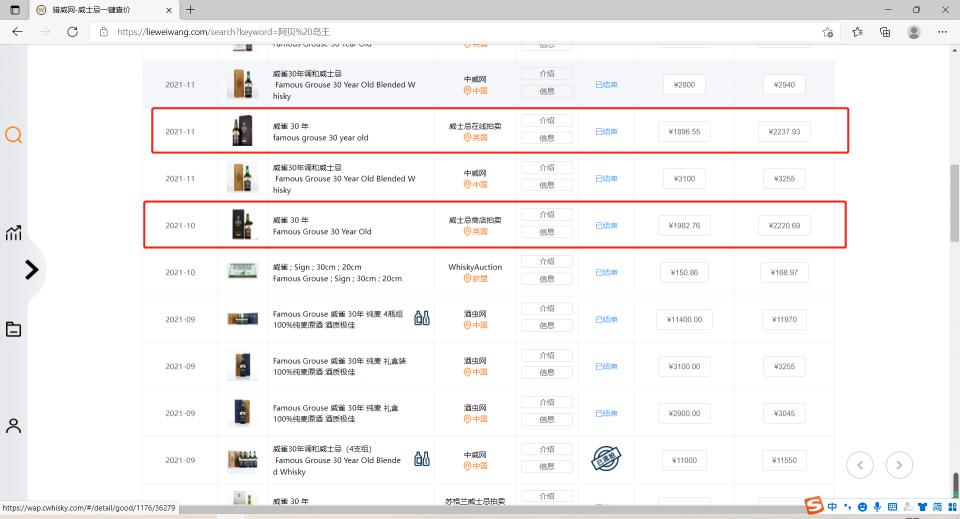Expand the left sidebar with the chevron arrow
This screenshot has height=519, width=960.
(31, 270)
